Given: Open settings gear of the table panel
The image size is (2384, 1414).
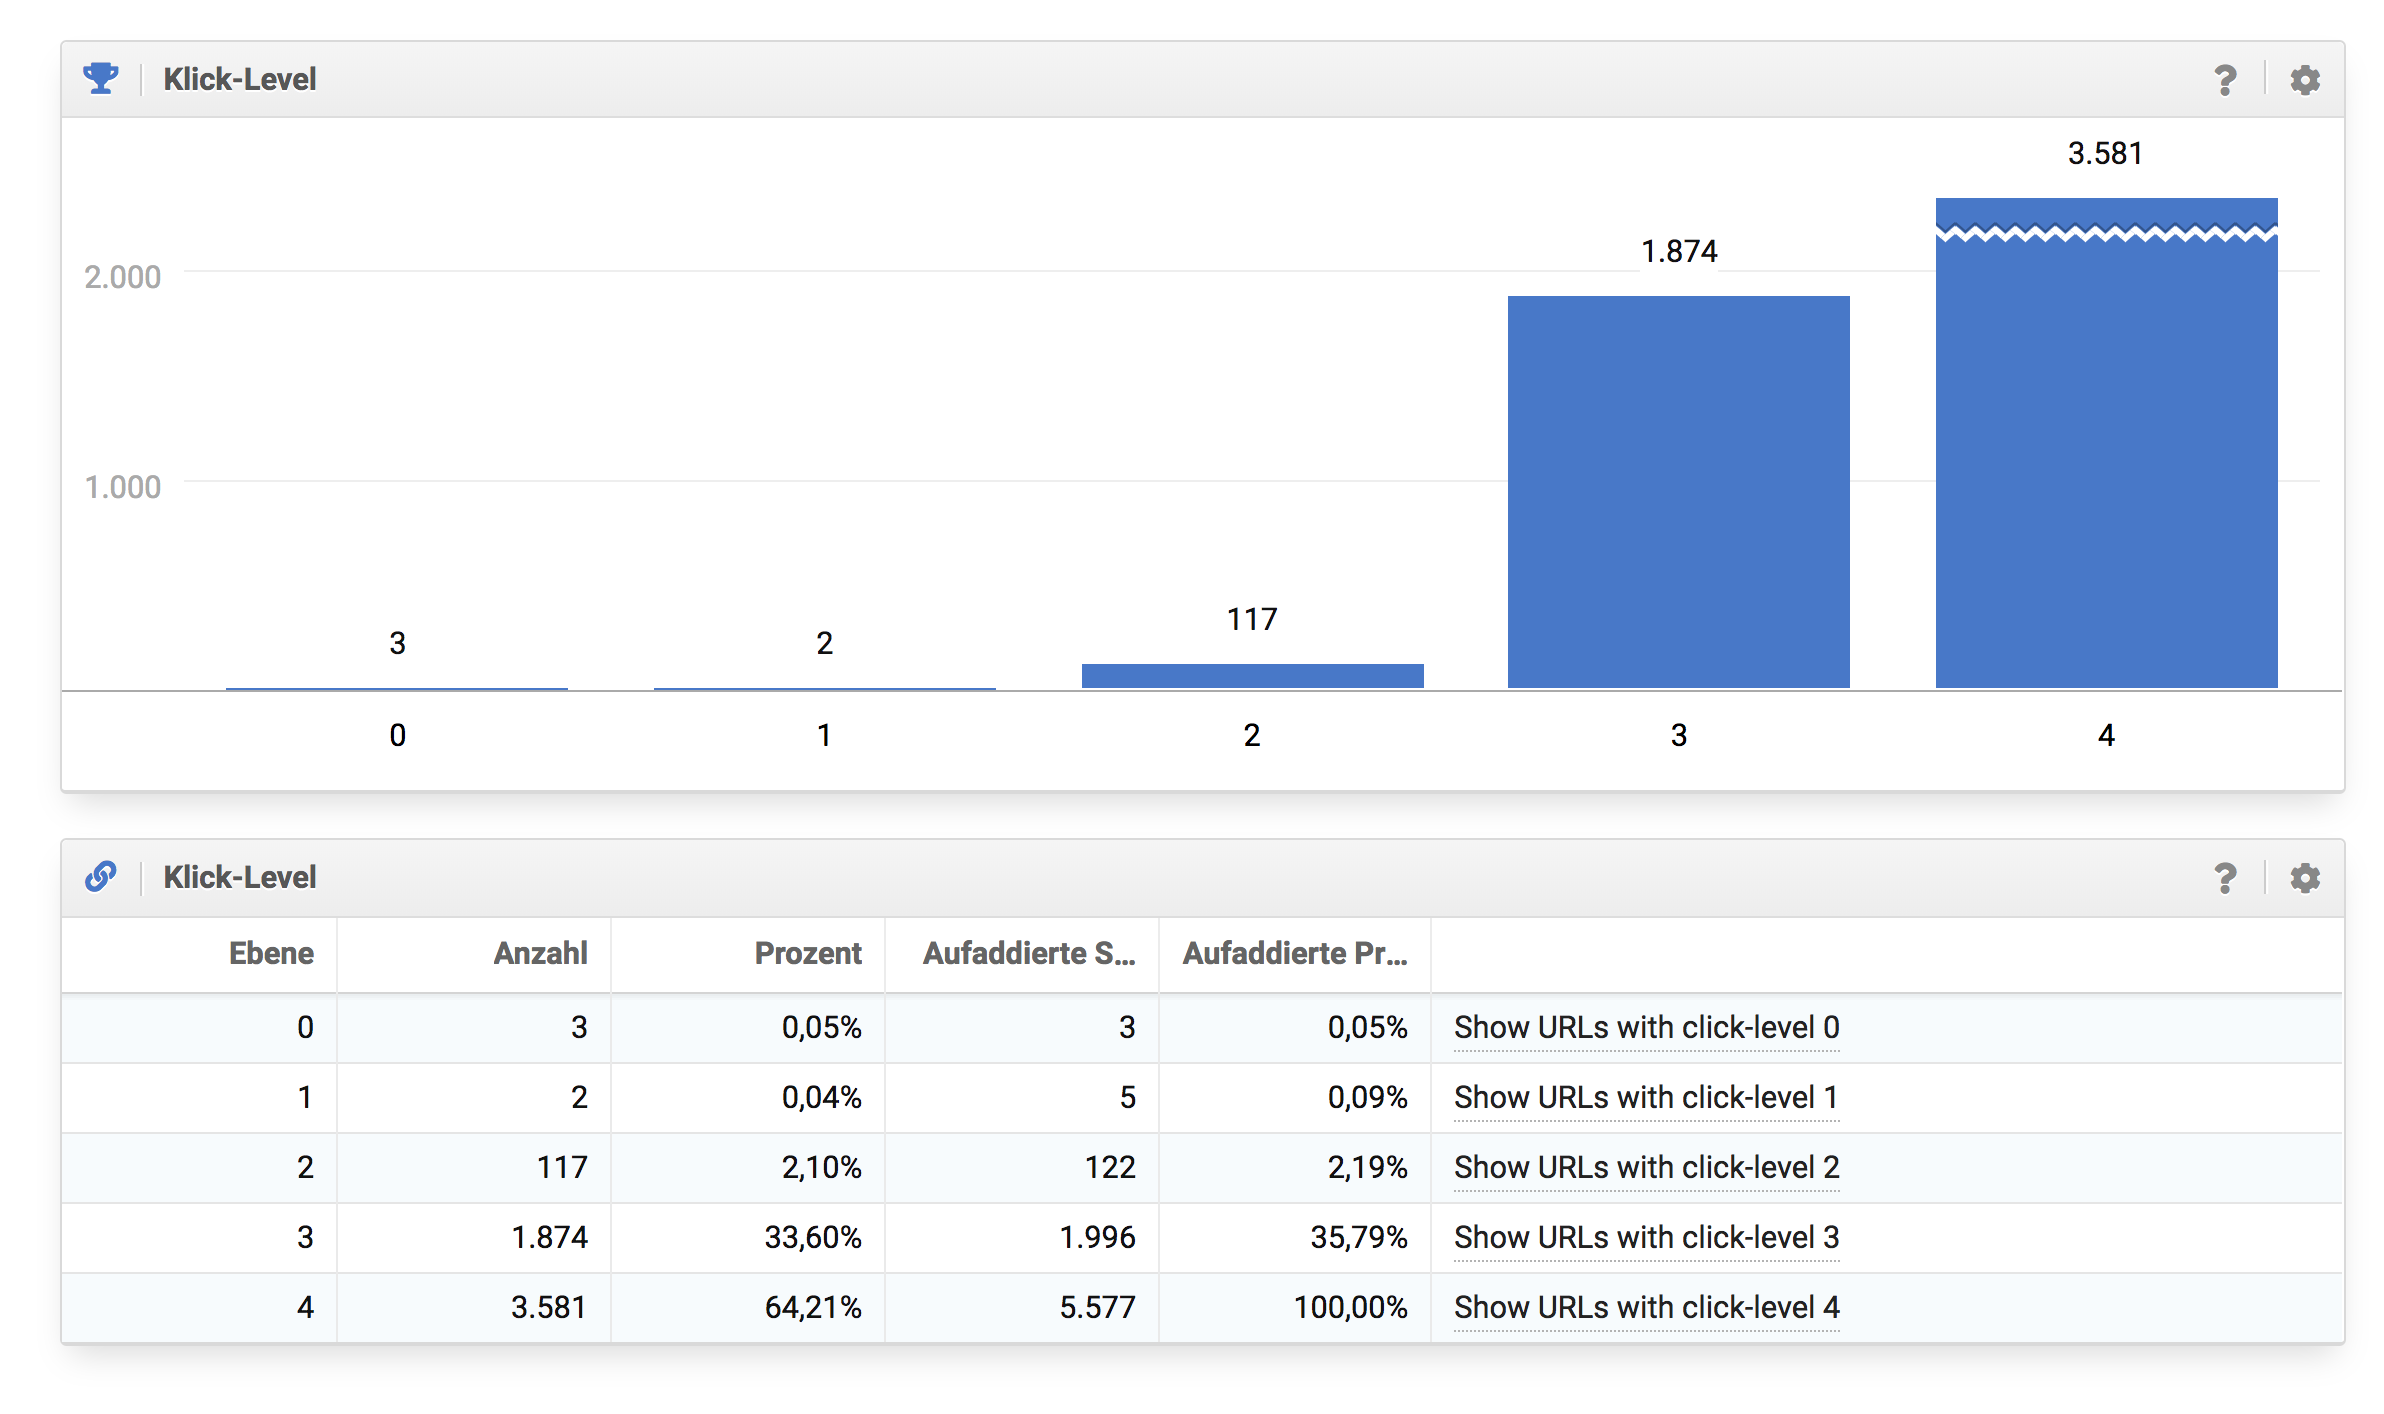Looking at the screenshot, I should point(2305,878).
